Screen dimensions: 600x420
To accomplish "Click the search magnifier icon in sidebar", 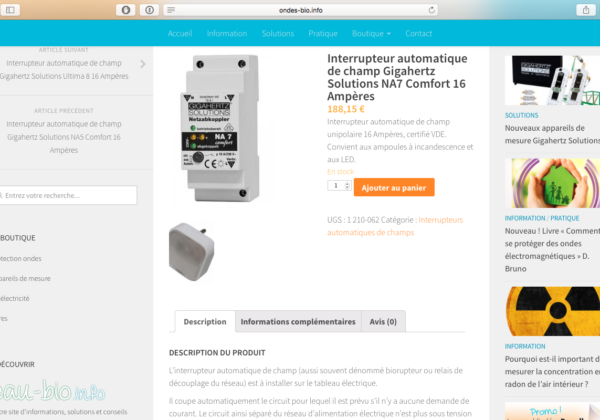I will pyautogui.click(x=1, y=195).
